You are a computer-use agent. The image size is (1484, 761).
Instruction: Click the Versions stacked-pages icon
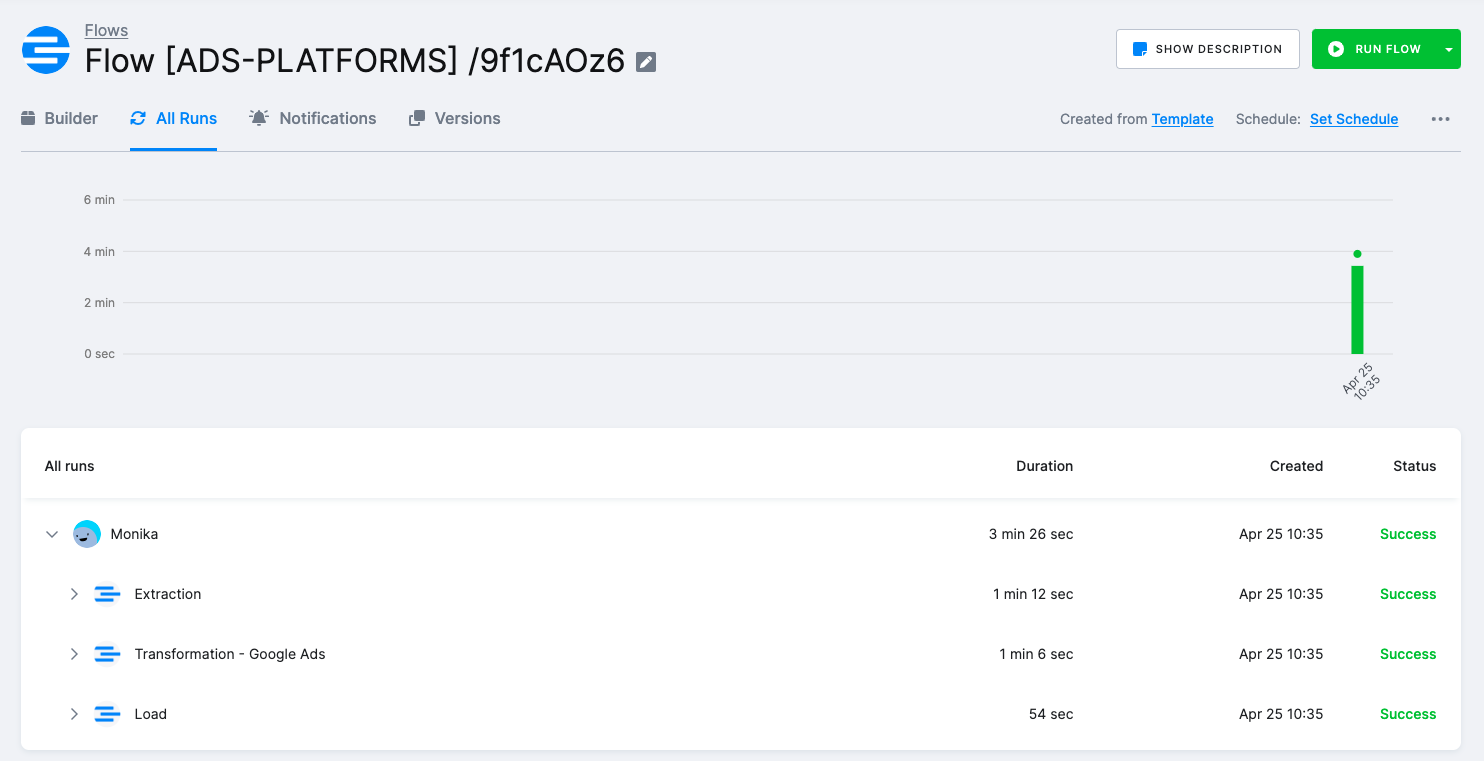416,117
